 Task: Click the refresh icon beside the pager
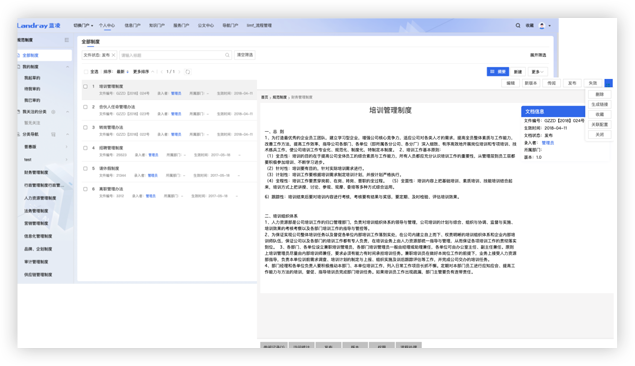click(x=188, y=72)
